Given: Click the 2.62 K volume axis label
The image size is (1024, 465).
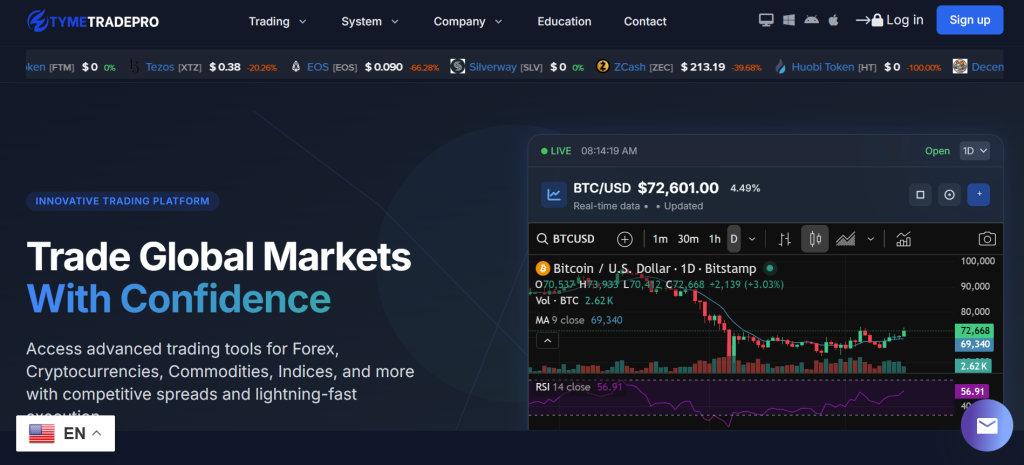Looking at the screenshot, I should (x=973, y=366).
